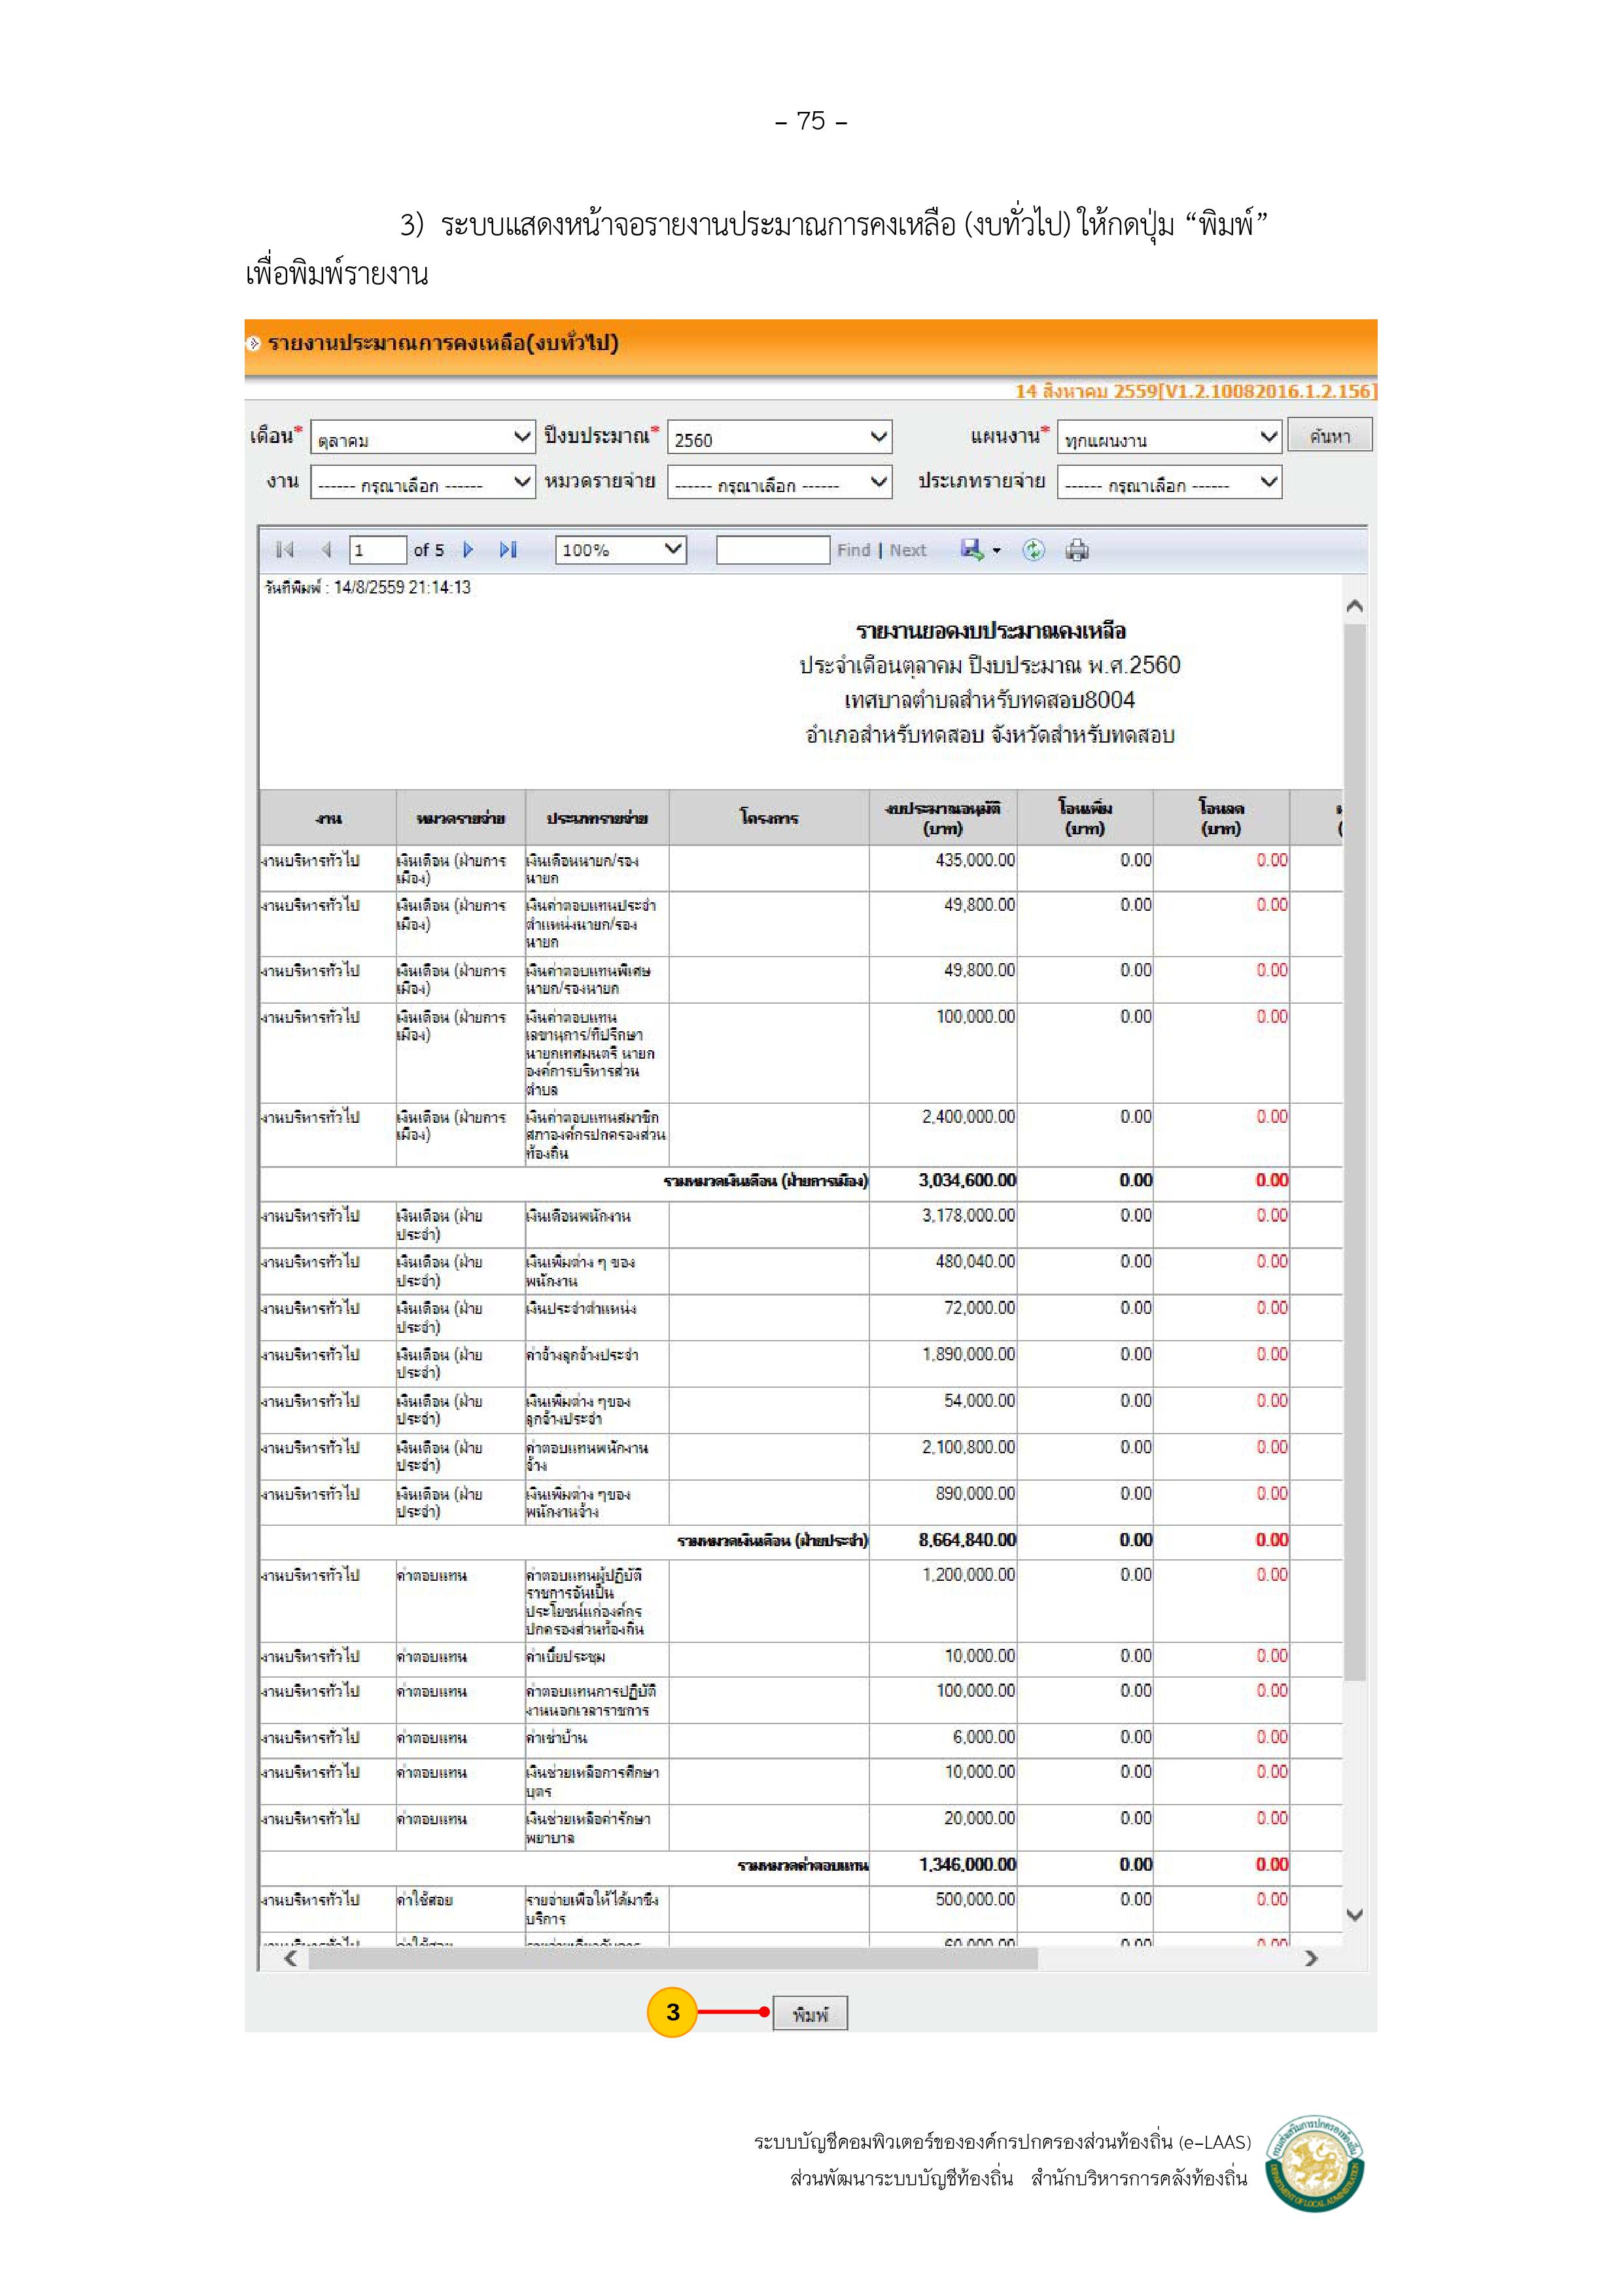Go to the next report page
This screenshot has width=1623, height=2296.
468,550
